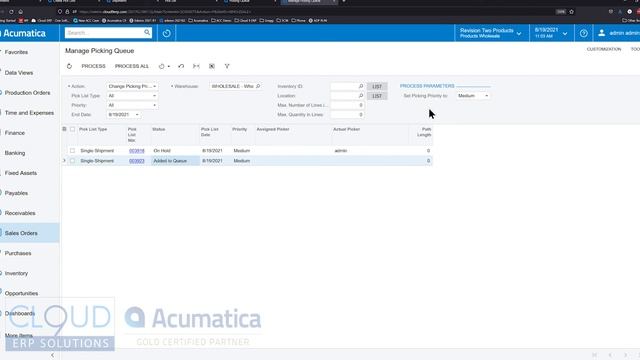Viewport: 640px width, 360px height.
Task: Open Data Views in sidebar
Action: 19,73
